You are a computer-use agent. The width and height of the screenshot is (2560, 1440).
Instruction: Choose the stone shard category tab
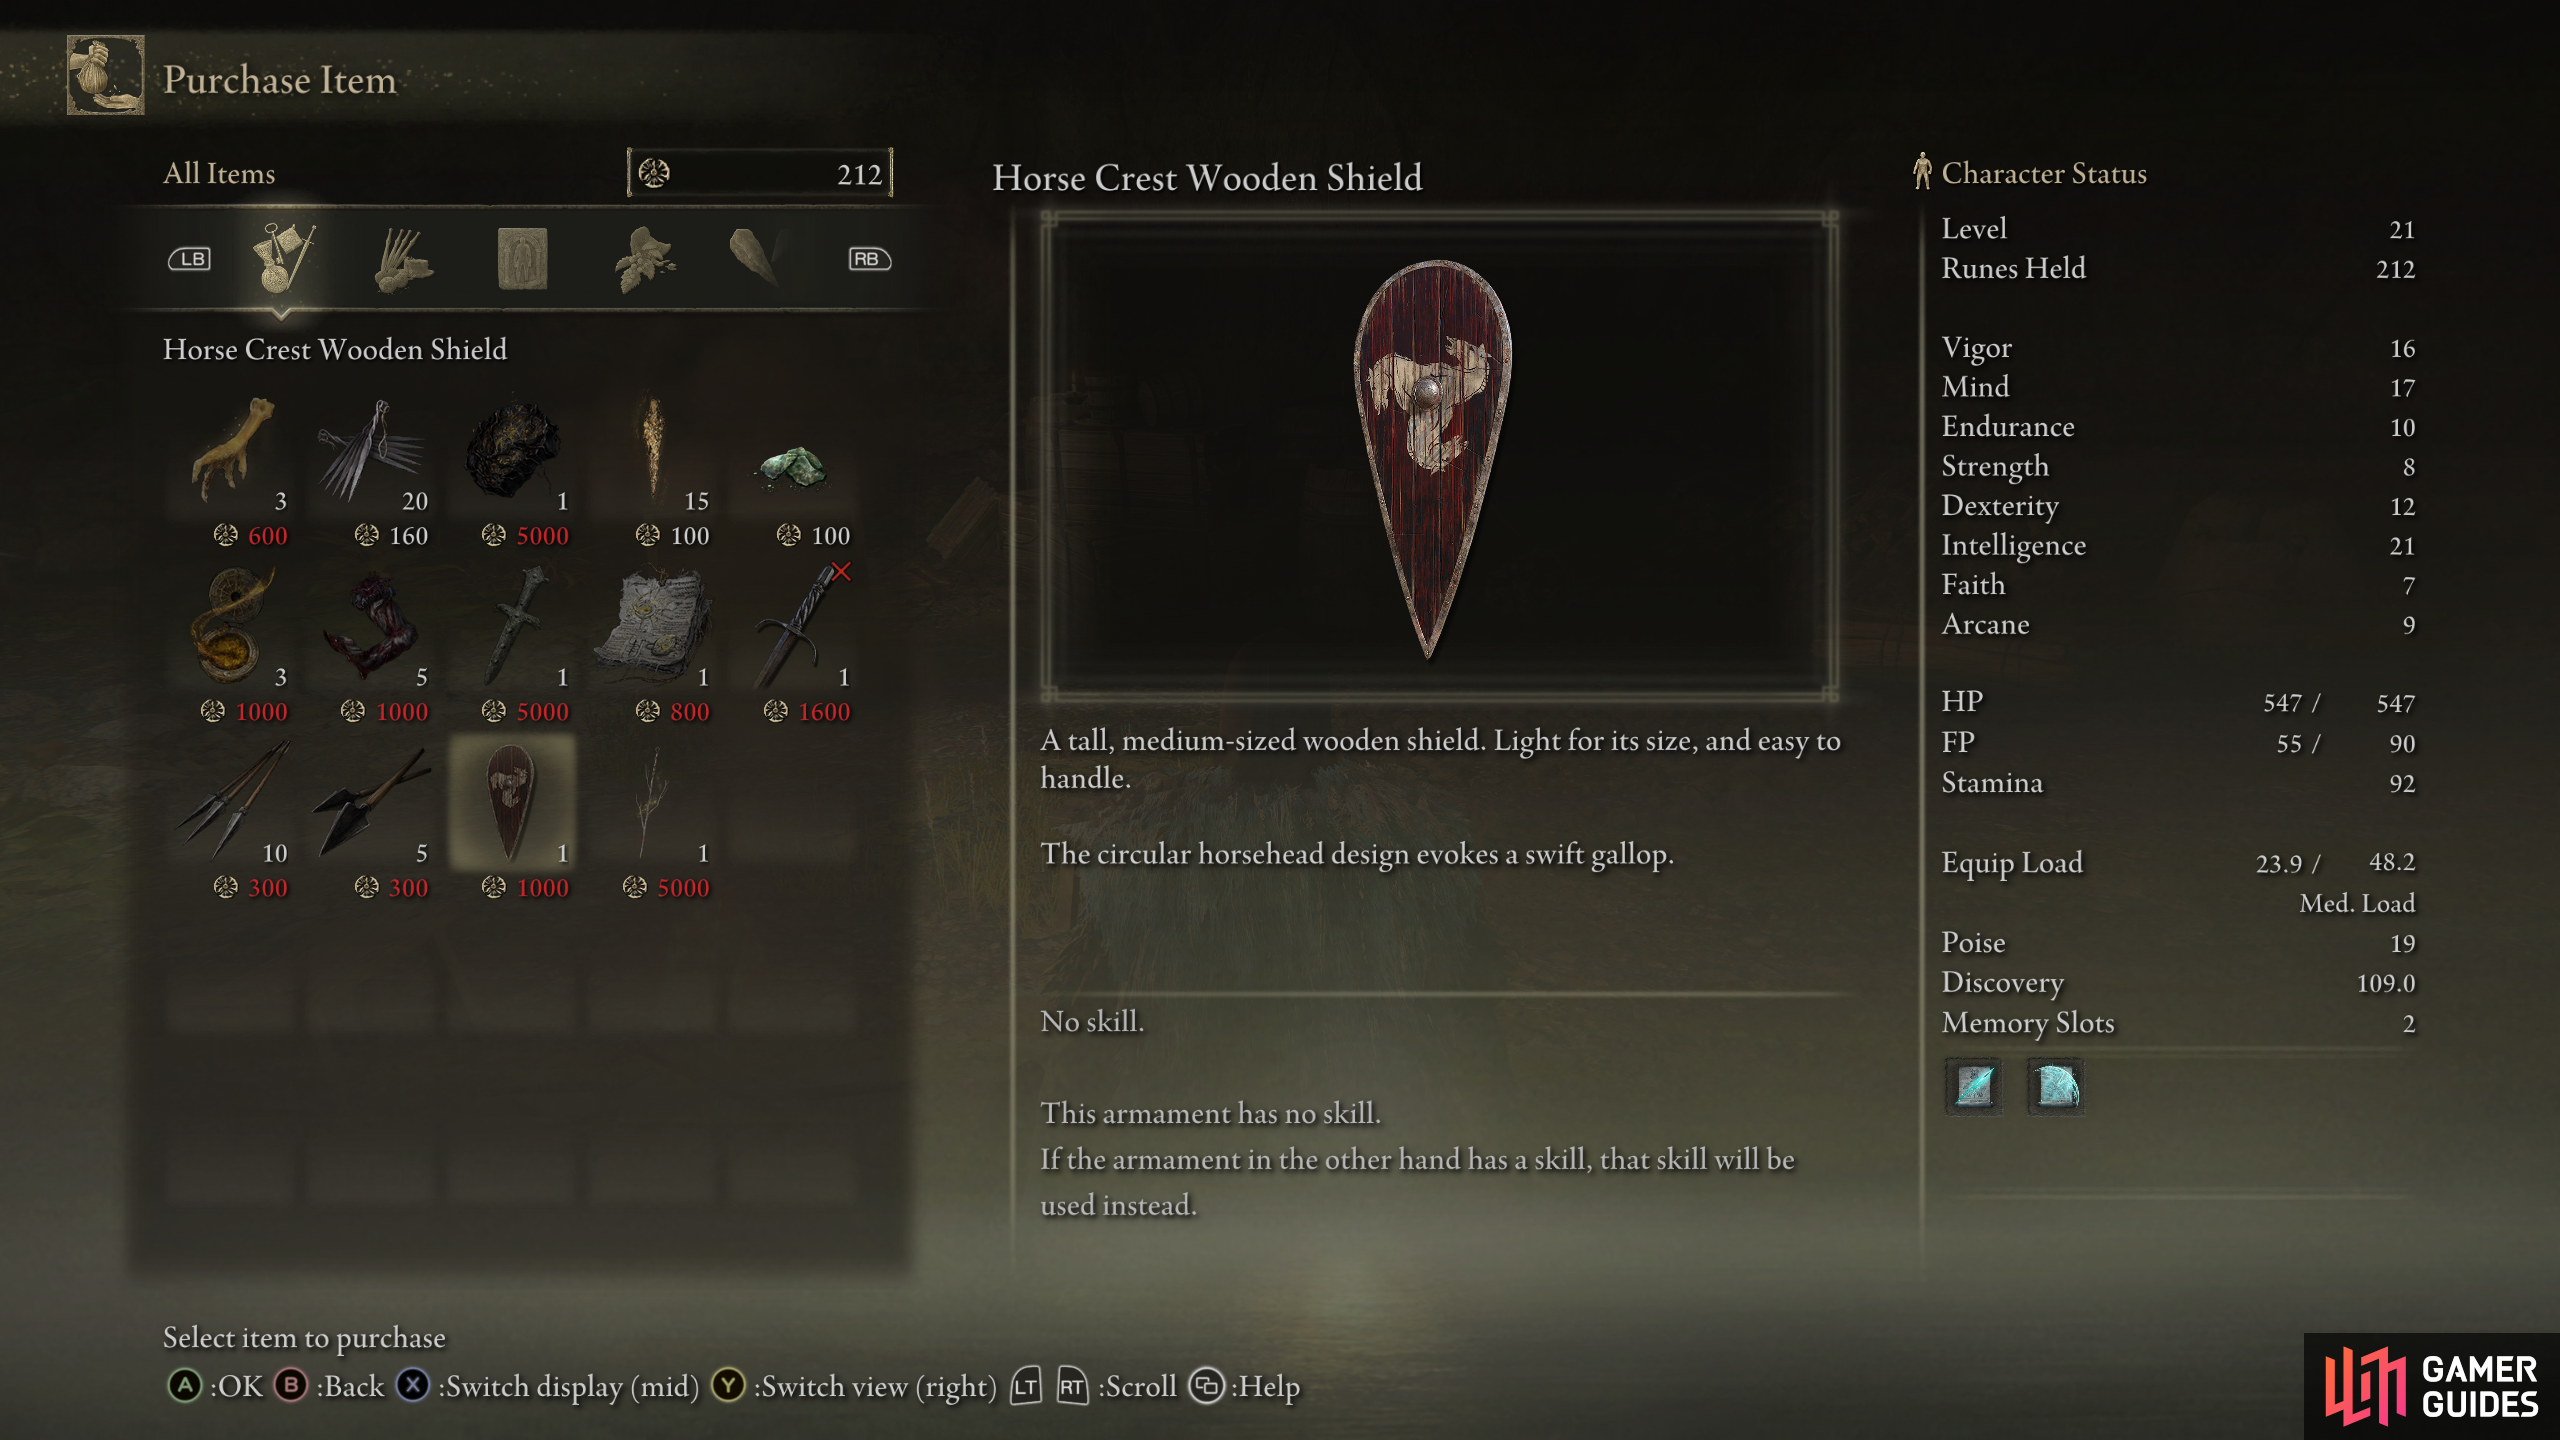[x=754, y=258]
